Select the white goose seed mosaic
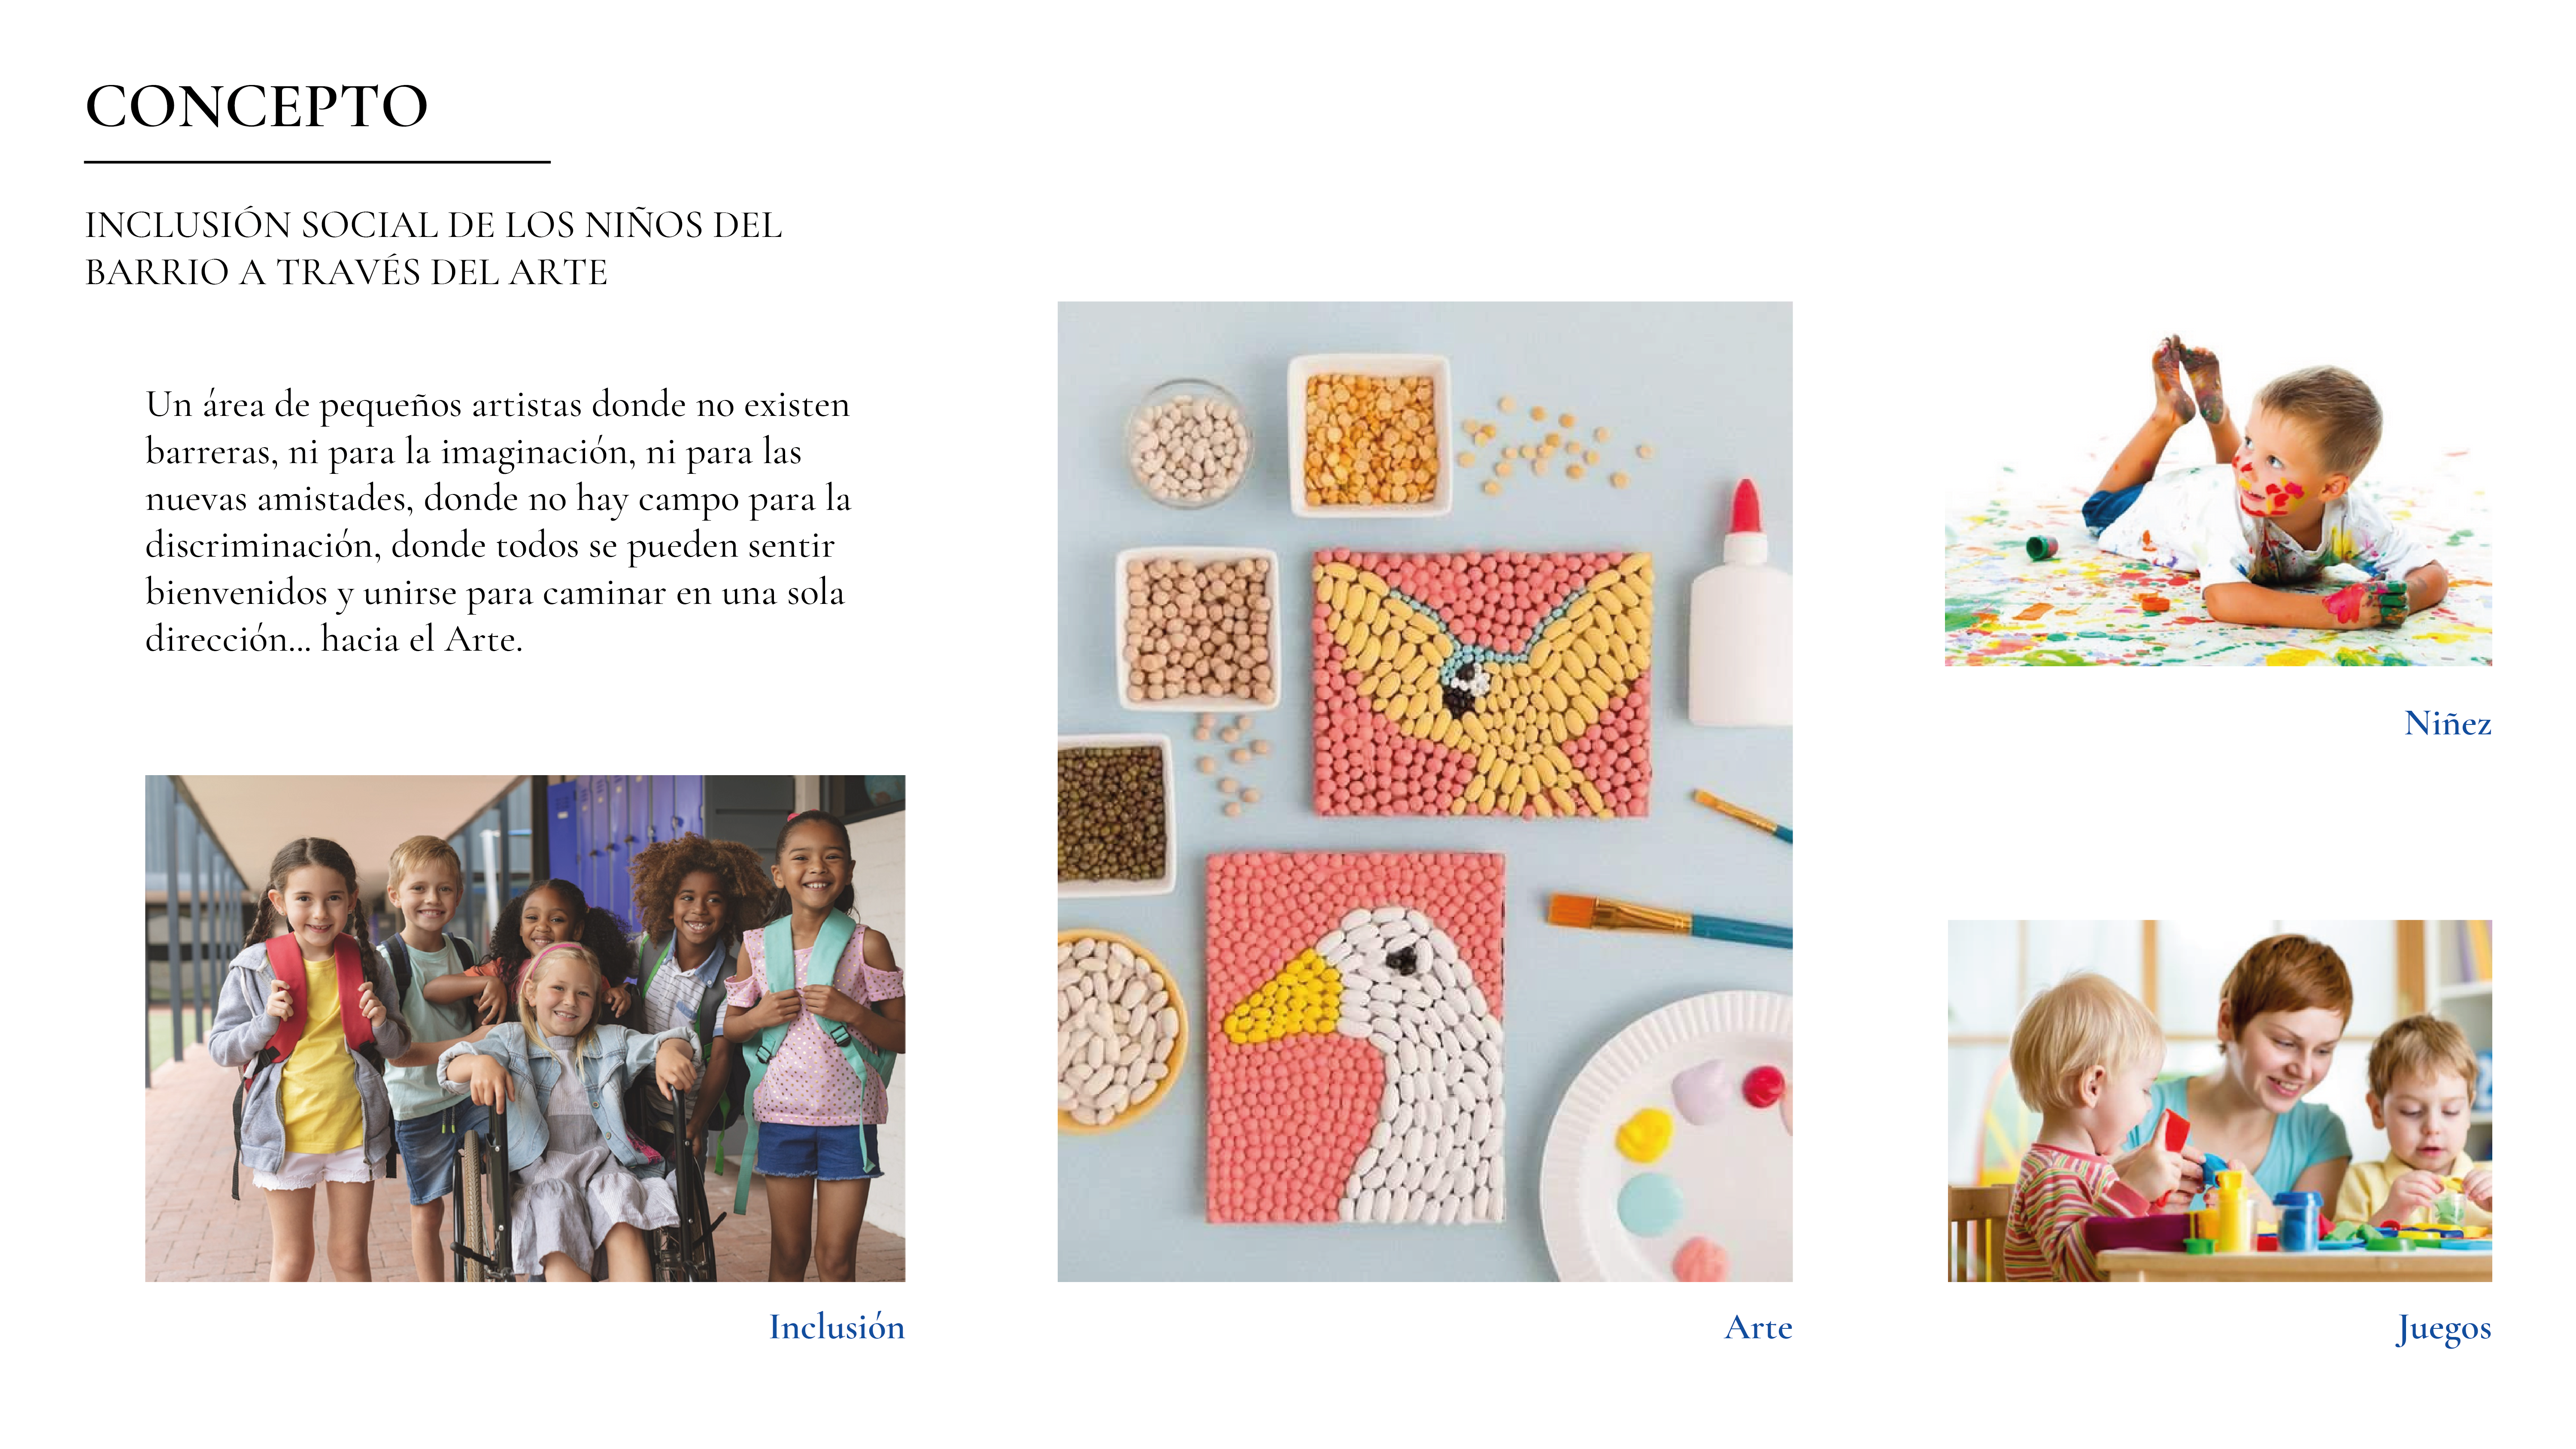 1355,1038
